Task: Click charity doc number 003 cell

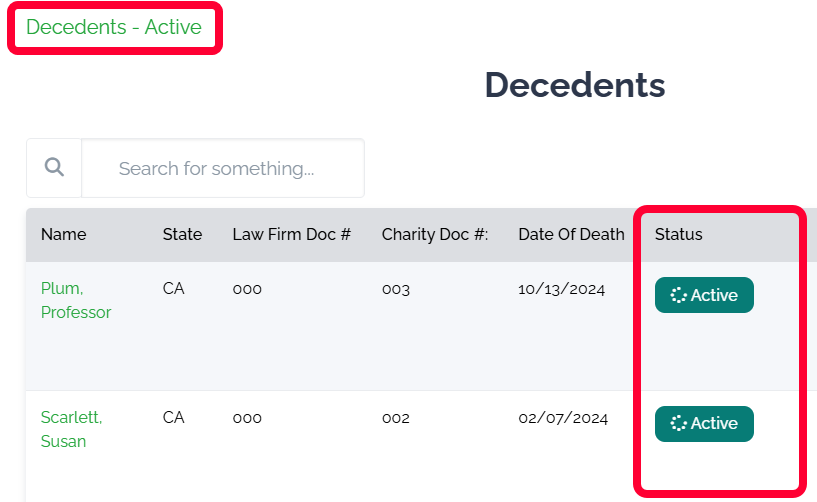Action: [396, 289]
